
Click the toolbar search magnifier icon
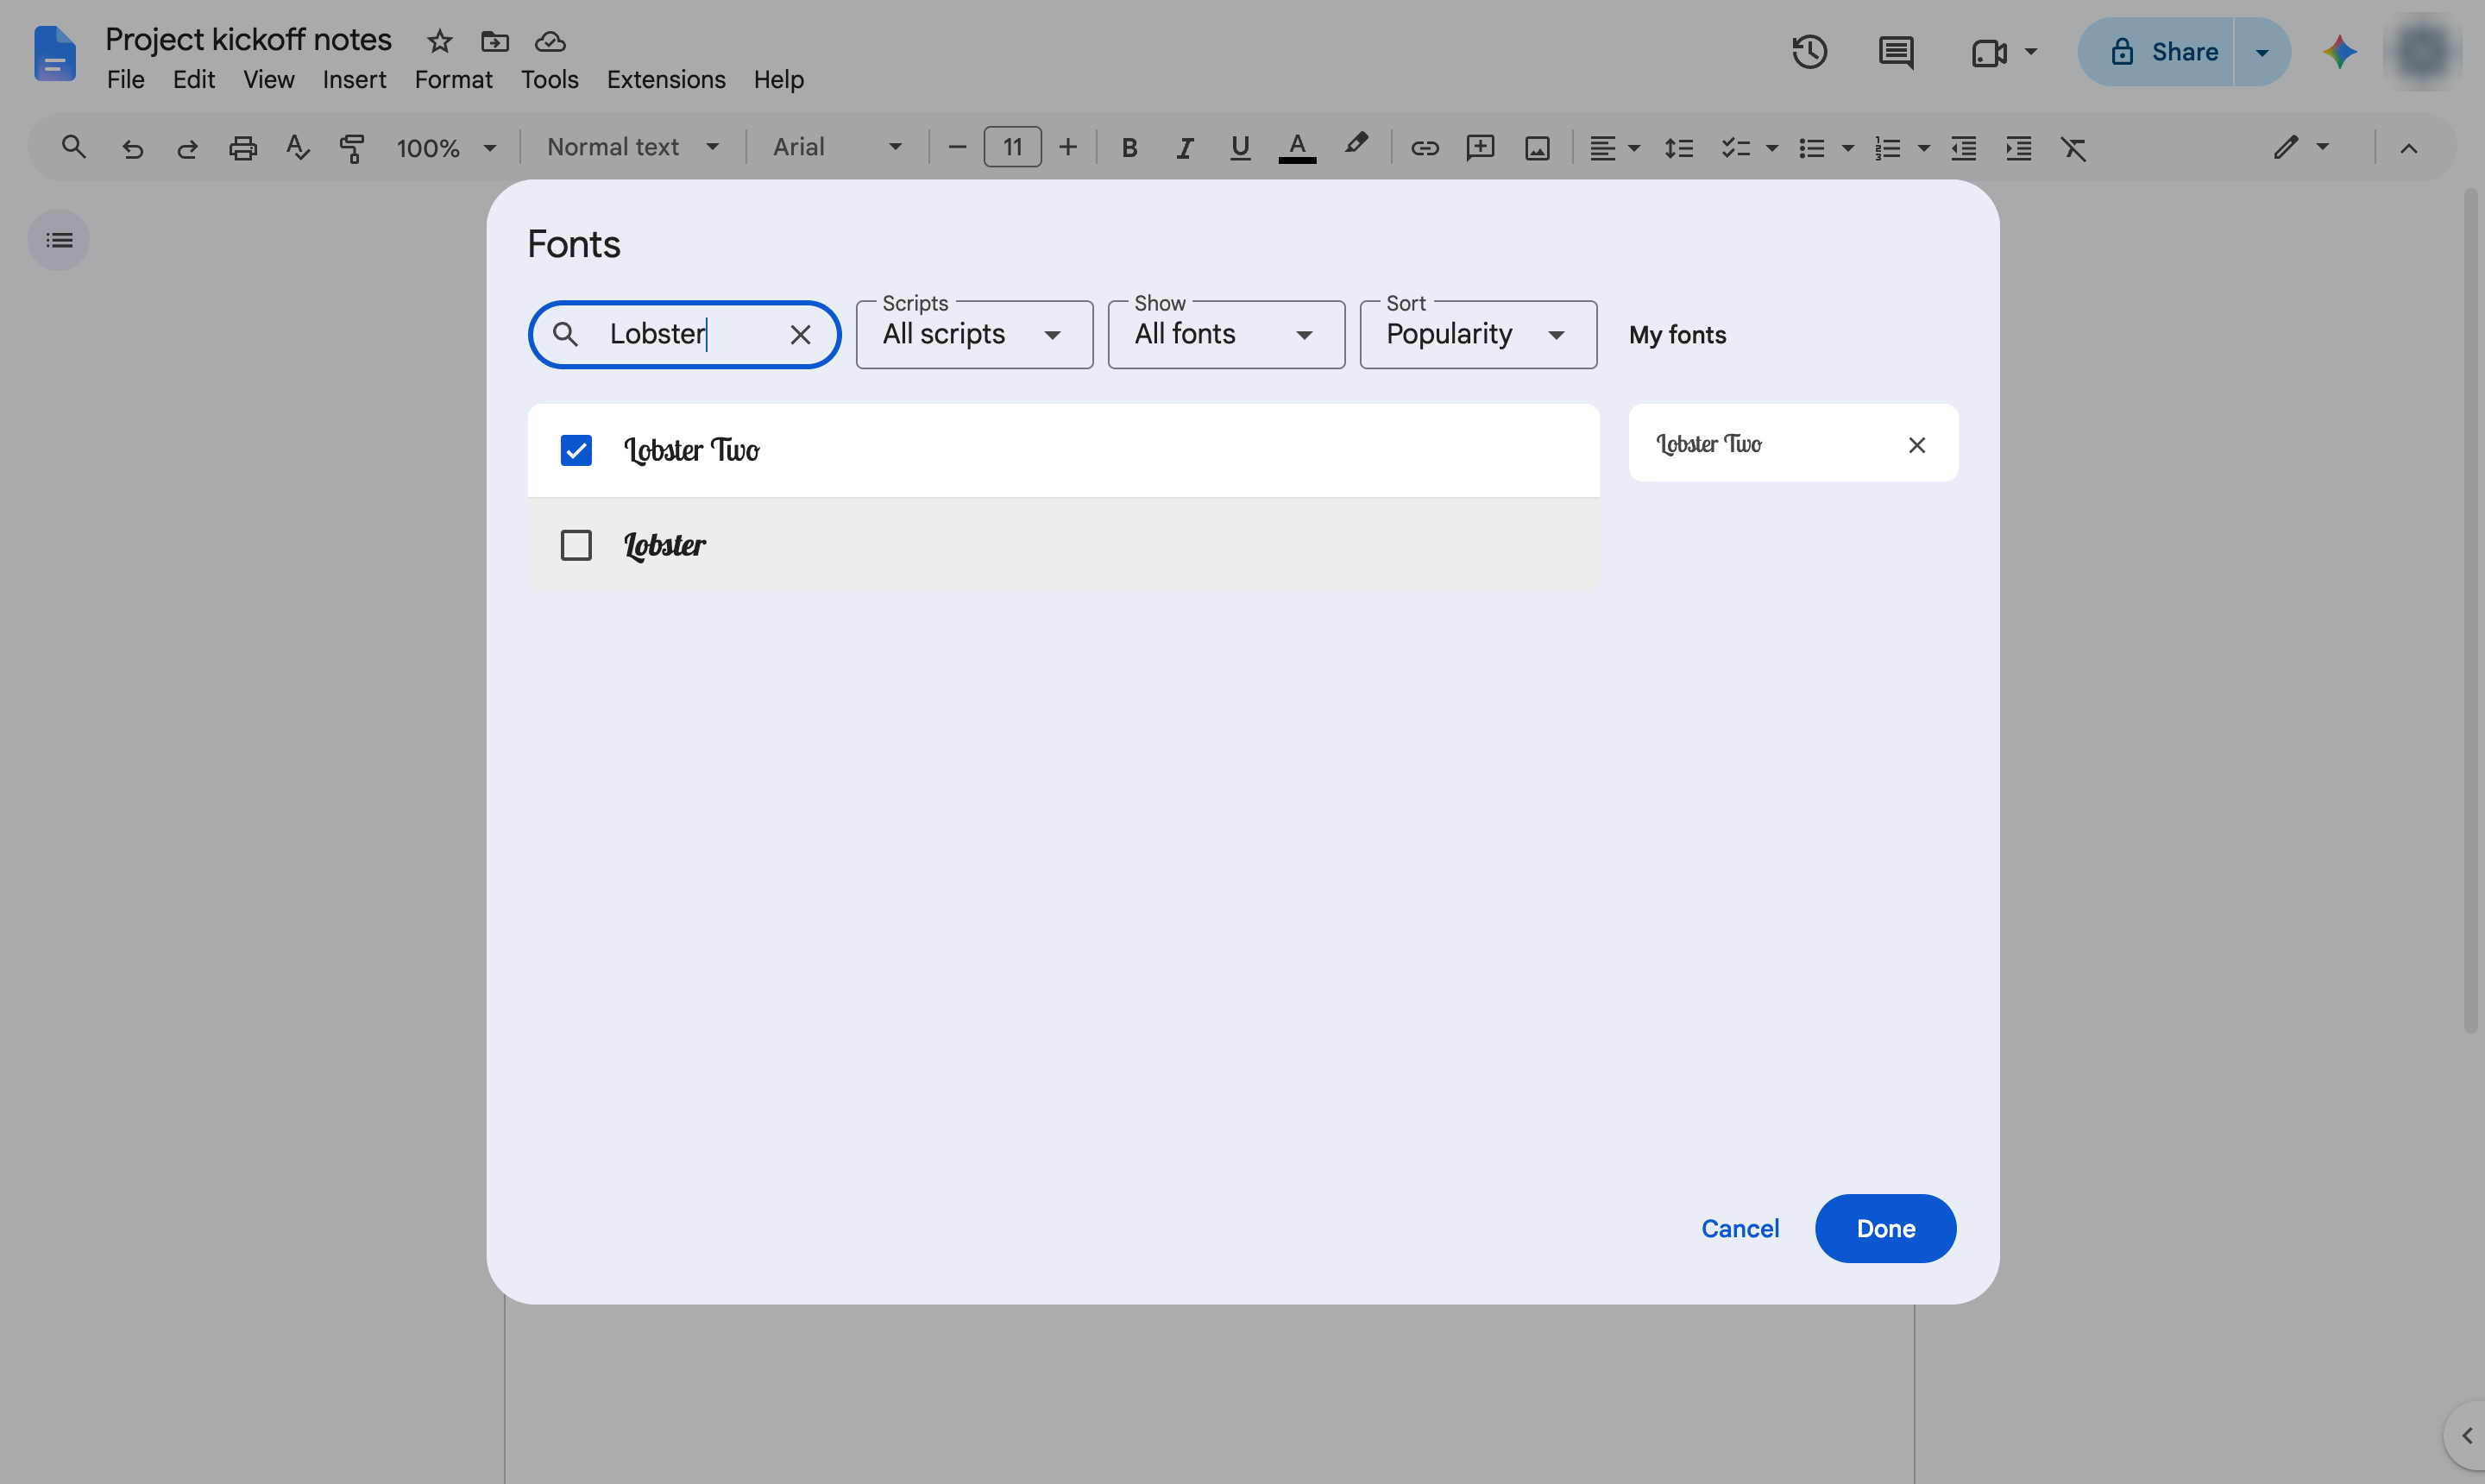73,147
